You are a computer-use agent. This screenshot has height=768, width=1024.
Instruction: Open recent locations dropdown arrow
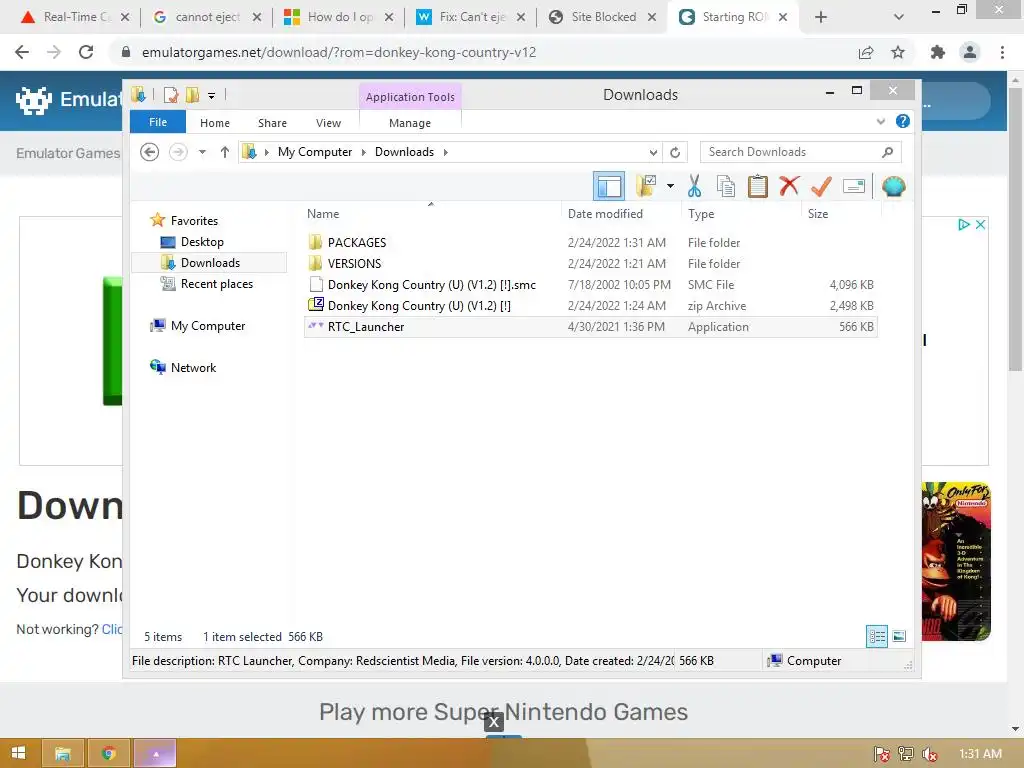click(x=202, y=152)
